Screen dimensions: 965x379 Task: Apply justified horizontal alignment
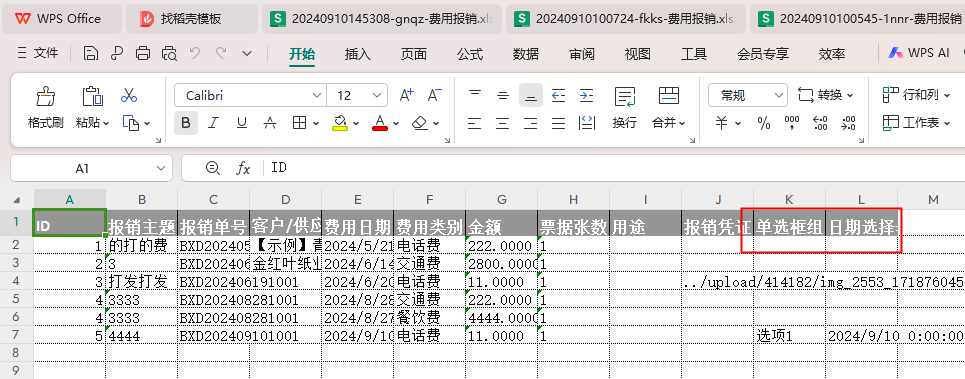(x=558, y=123)
